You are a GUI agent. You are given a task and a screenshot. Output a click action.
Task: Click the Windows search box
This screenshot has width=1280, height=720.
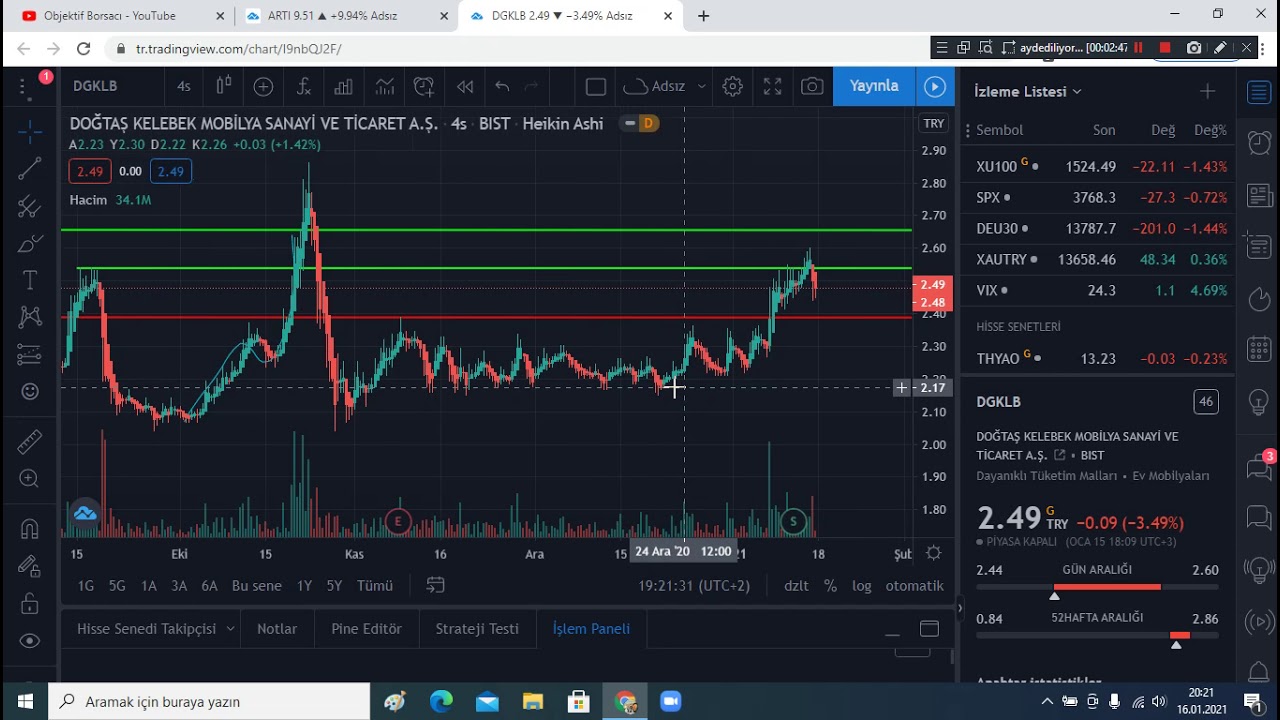(x=208, y=702)
